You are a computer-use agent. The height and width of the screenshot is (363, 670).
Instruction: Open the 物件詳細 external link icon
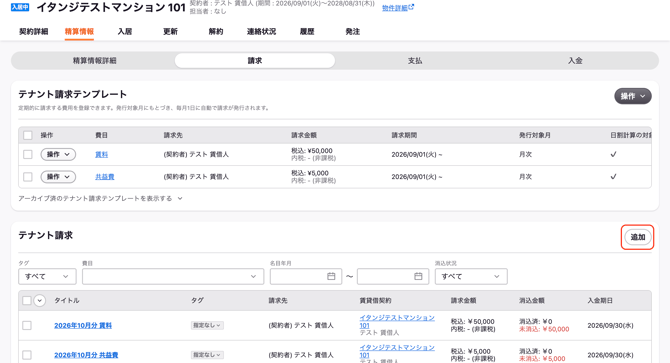pyautogui.click(x=411, y=7)
